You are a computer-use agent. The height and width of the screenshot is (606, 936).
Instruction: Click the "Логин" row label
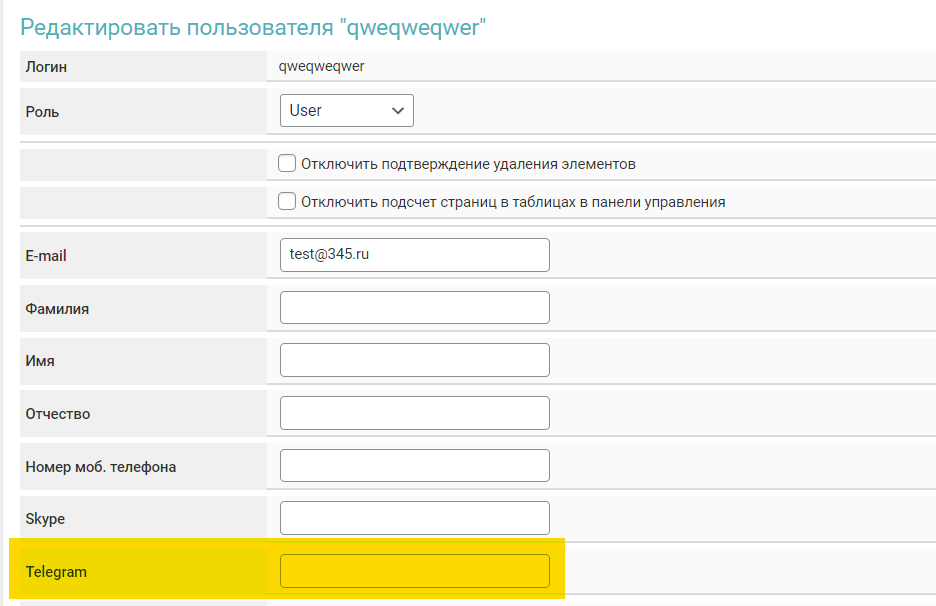tap(45, 67)
